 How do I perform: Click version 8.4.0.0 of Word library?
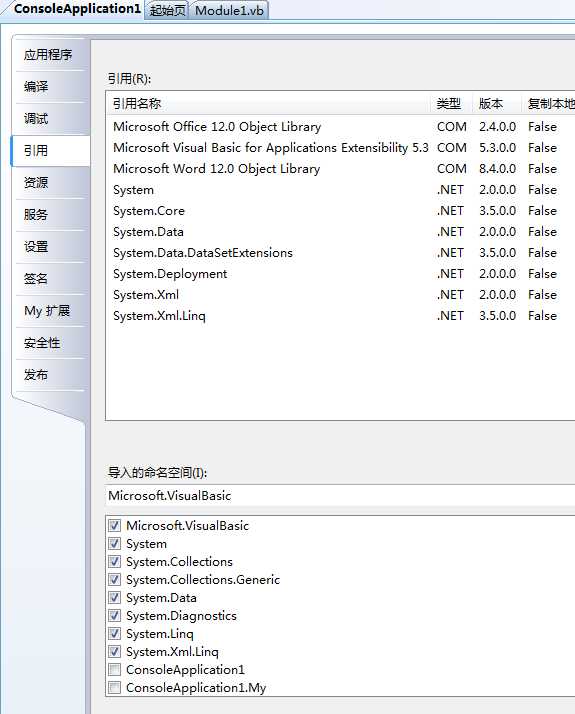497,168
